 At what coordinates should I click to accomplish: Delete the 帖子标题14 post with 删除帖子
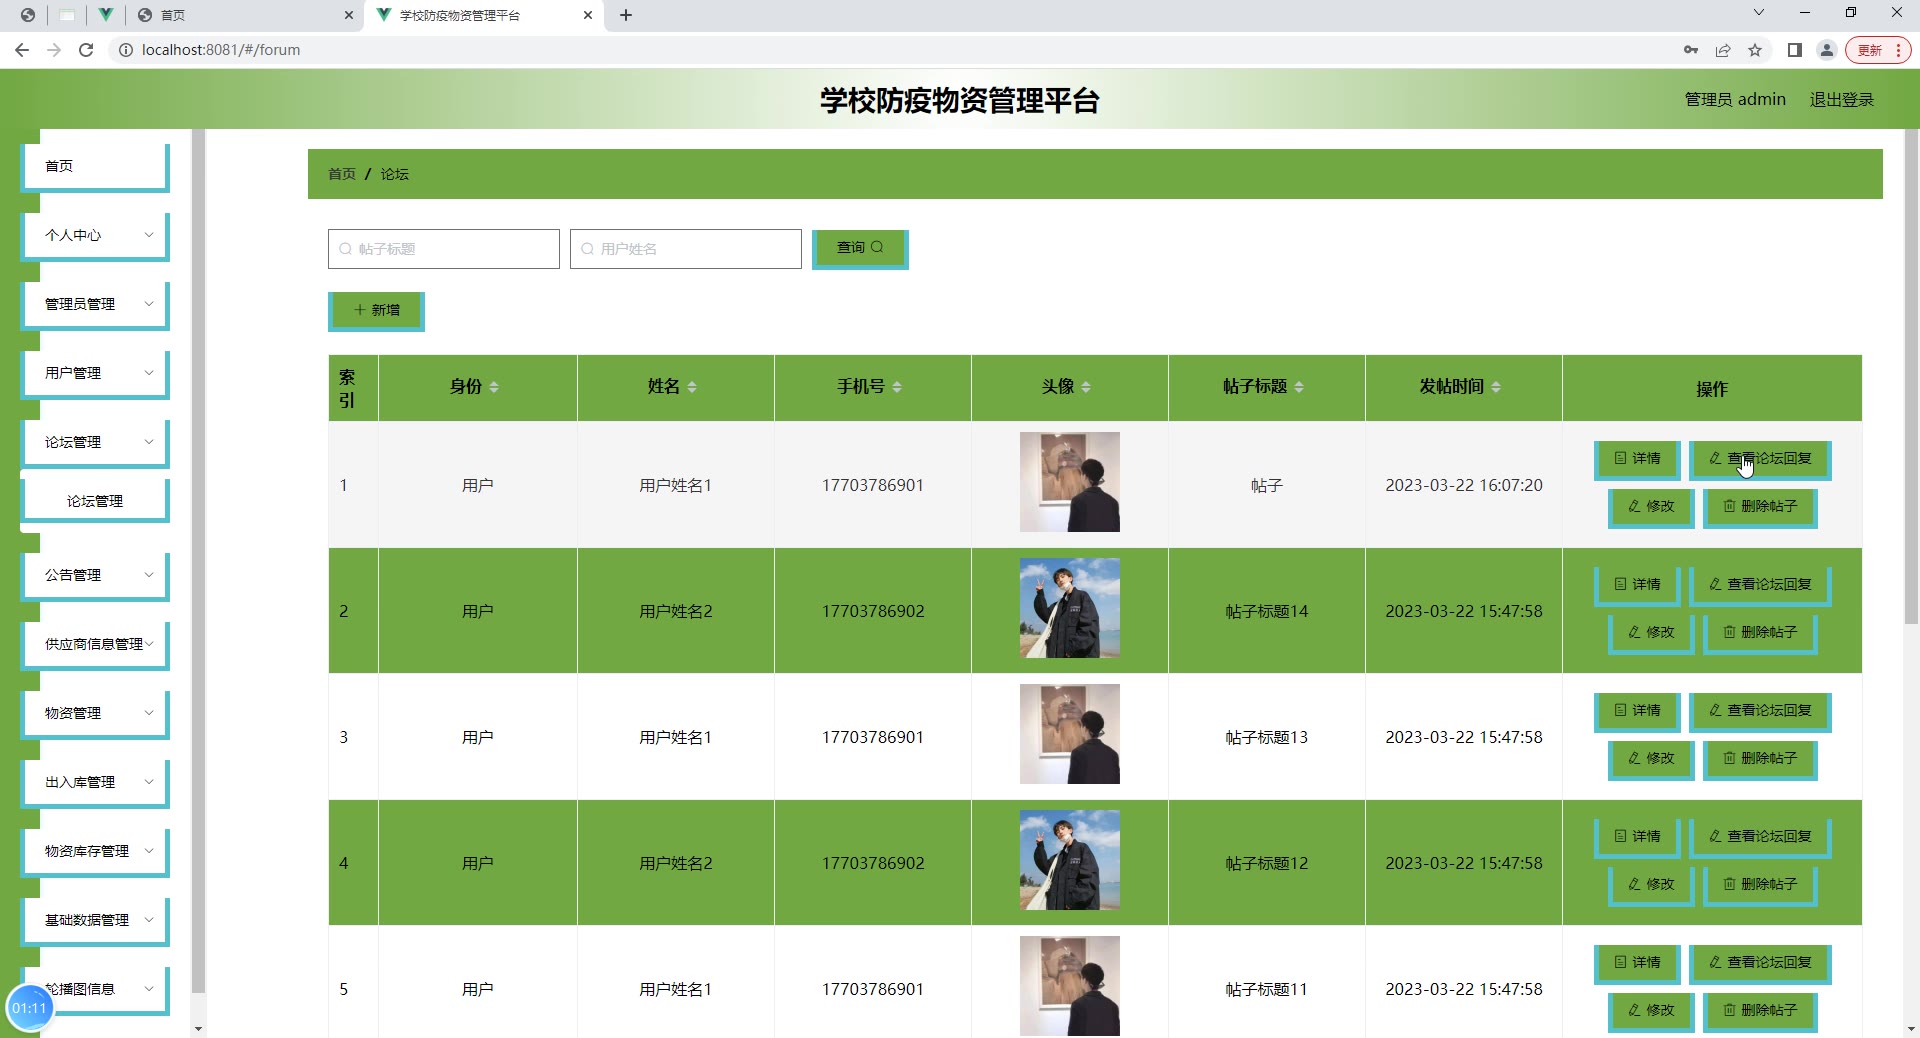[x=1760, y=633]
